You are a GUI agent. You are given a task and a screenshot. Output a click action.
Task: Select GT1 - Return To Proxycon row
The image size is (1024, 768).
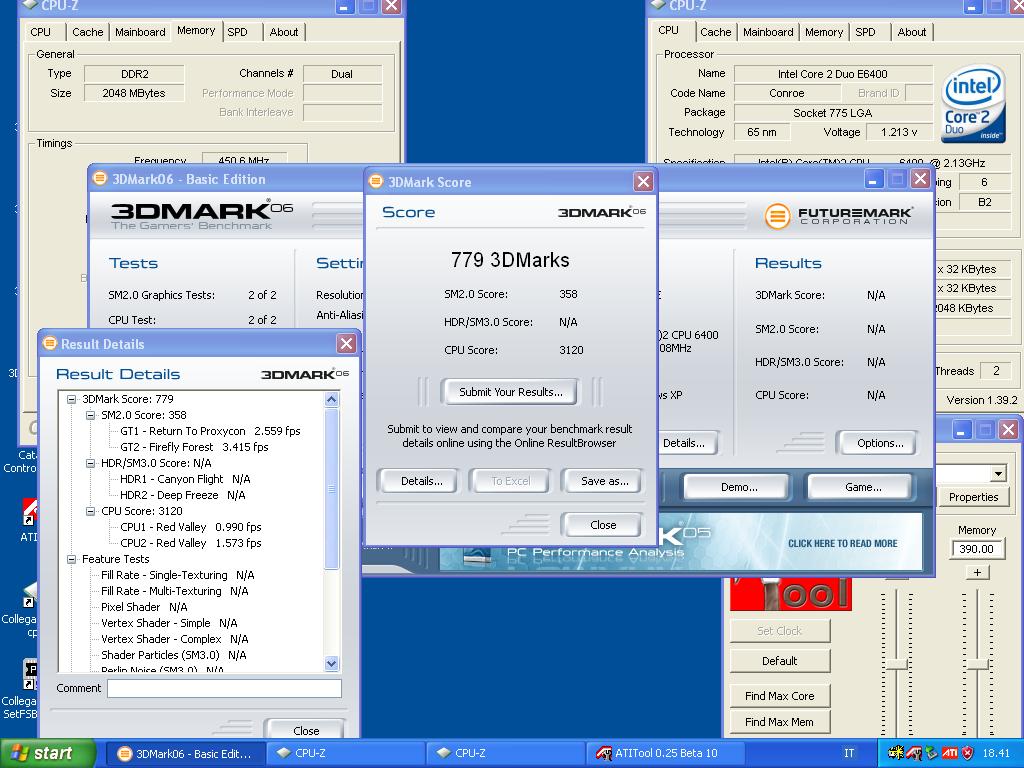210,431
